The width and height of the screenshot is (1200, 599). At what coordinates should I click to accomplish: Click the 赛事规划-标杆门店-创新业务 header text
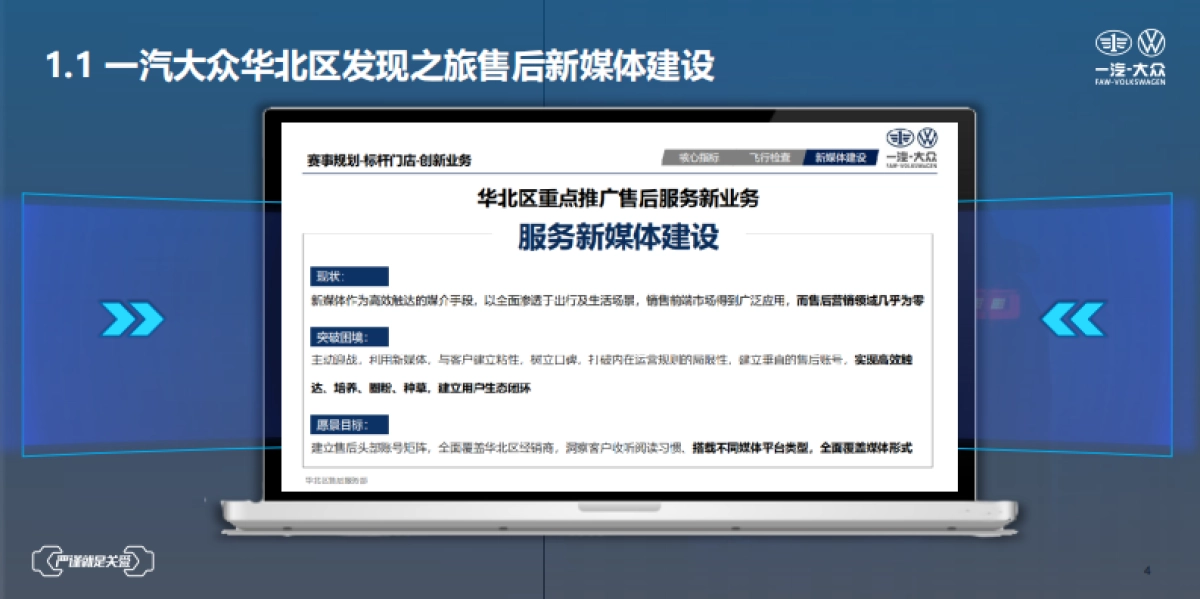coord(383,156)
